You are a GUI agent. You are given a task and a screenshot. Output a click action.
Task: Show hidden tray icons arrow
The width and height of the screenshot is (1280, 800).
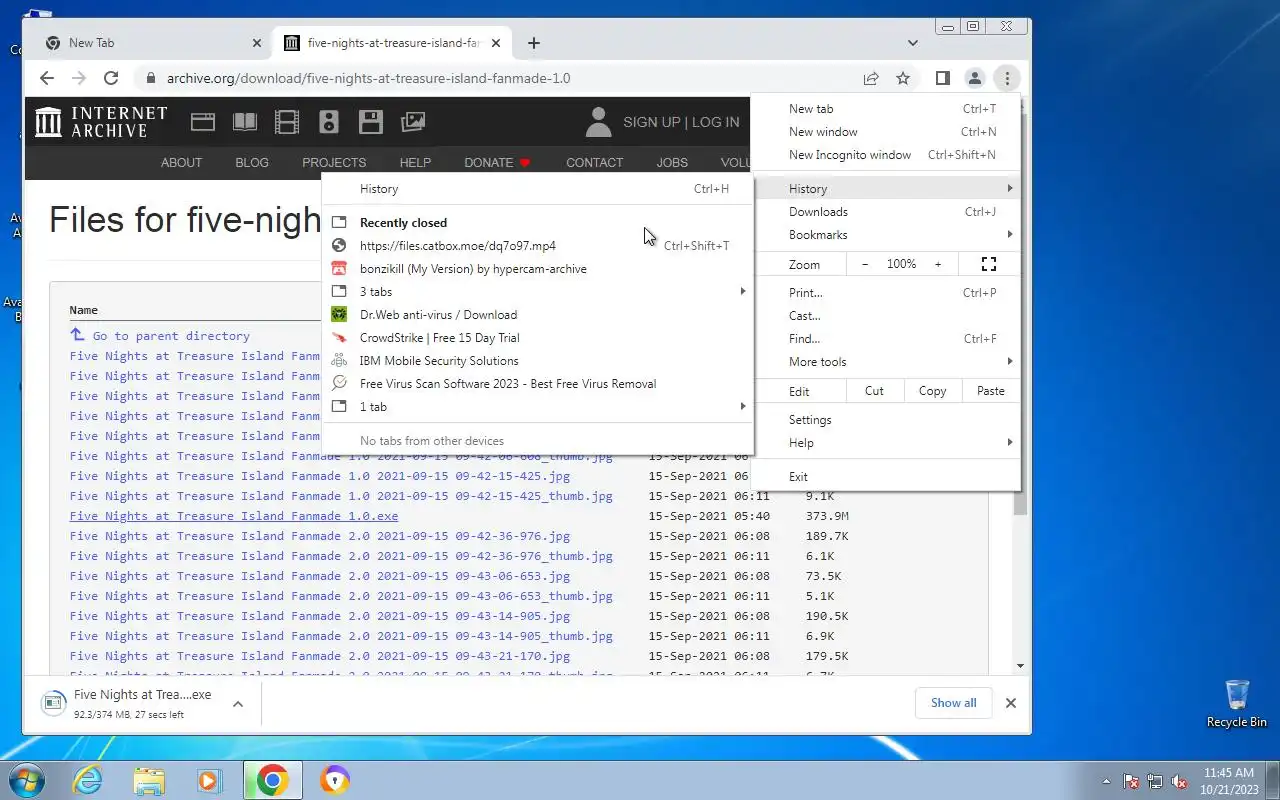pos(1106,781)
